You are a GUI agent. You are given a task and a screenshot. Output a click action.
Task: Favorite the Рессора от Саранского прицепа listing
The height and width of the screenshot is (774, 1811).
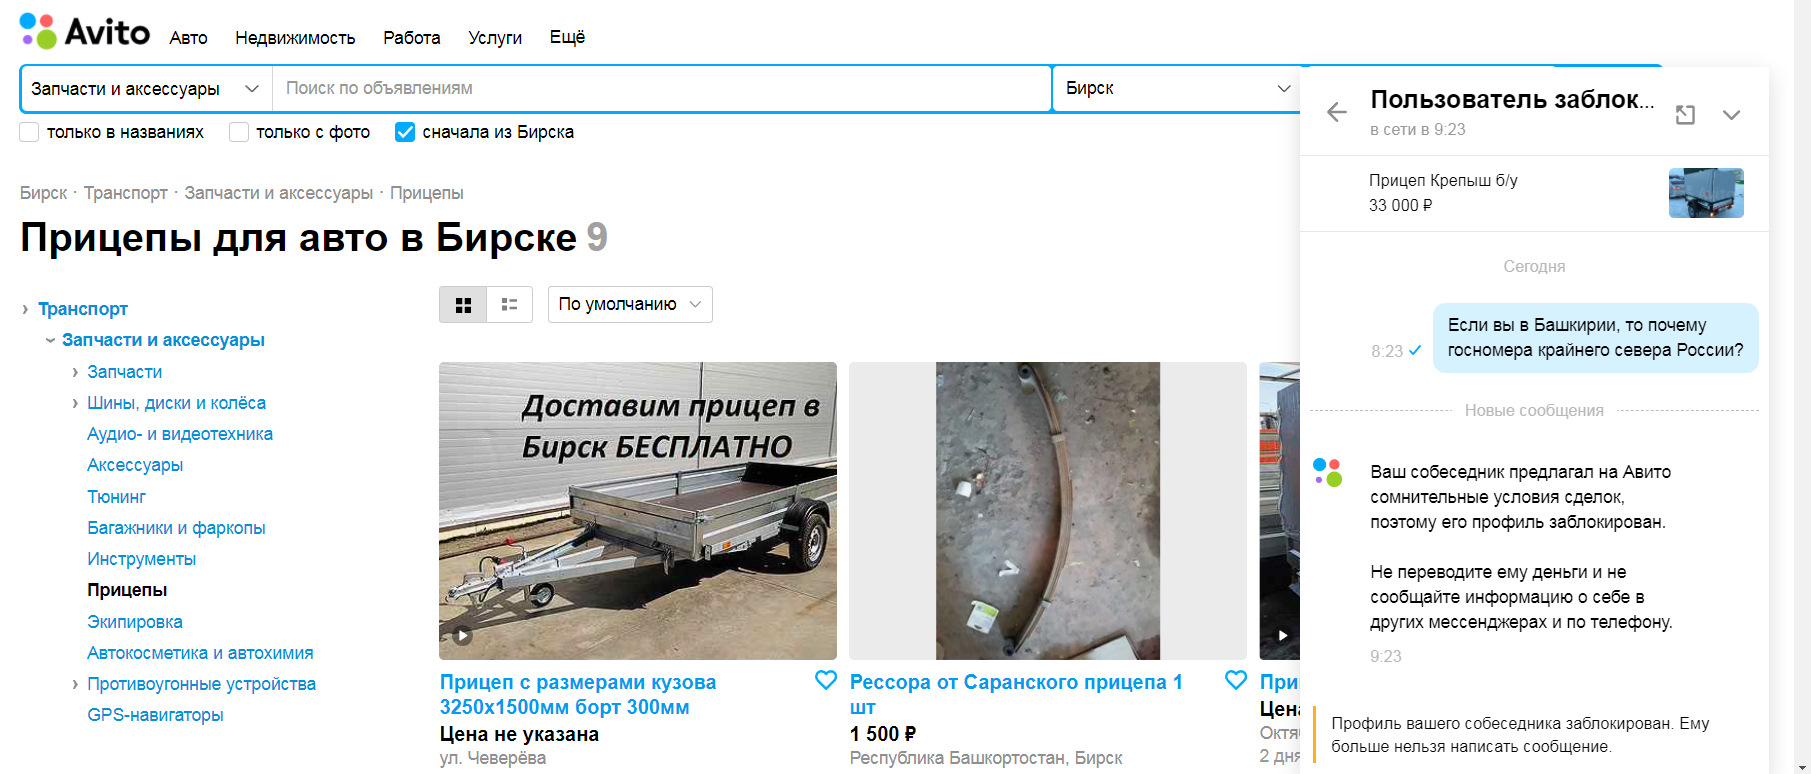pyautogui.click(x=1236, y=680)
